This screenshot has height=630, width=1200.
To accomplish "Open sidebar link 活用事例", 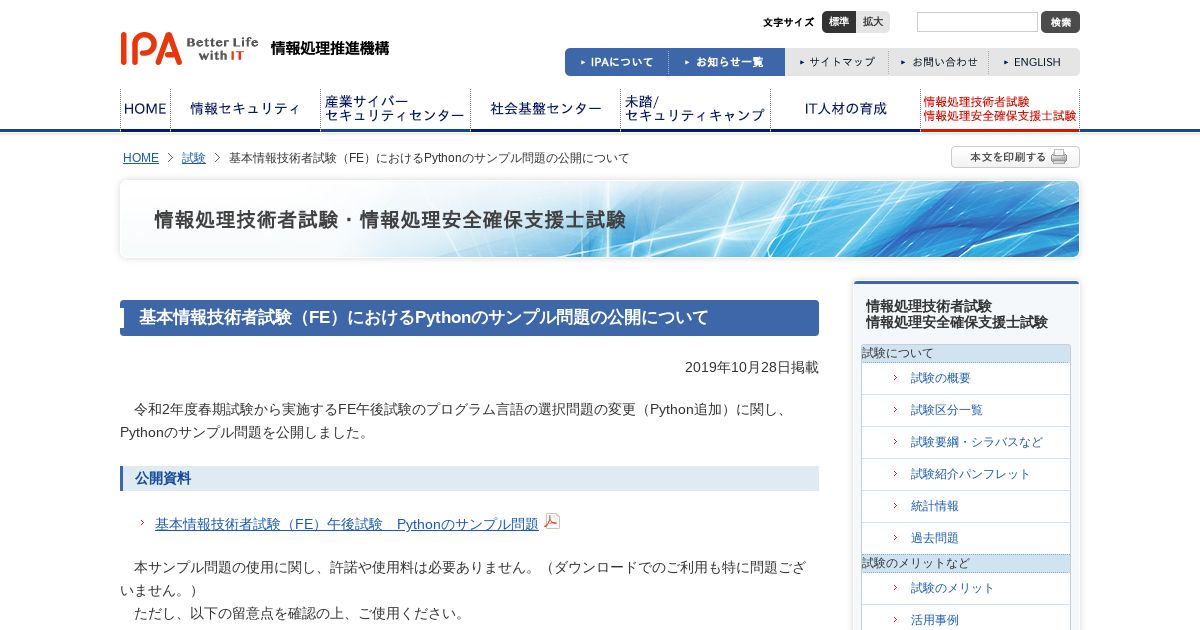I will [935, 620].
